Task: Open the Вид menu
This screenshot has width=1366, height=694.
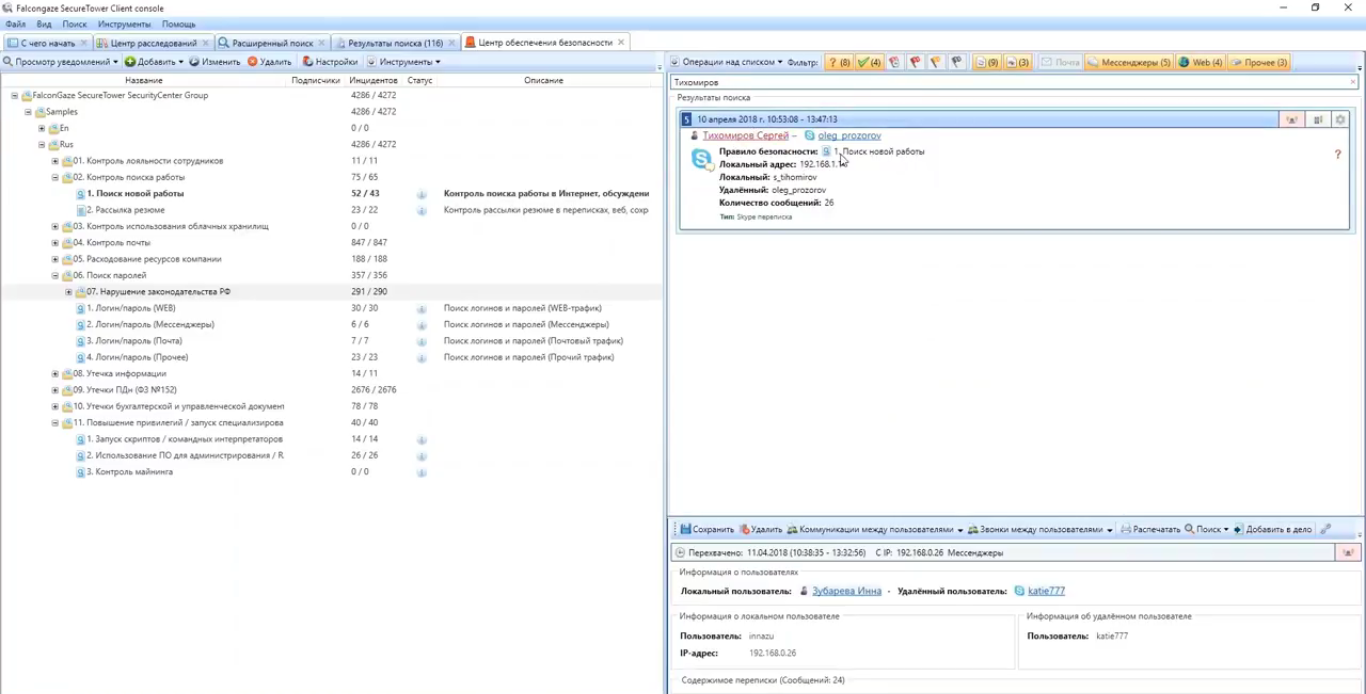Action: (44, 24)
